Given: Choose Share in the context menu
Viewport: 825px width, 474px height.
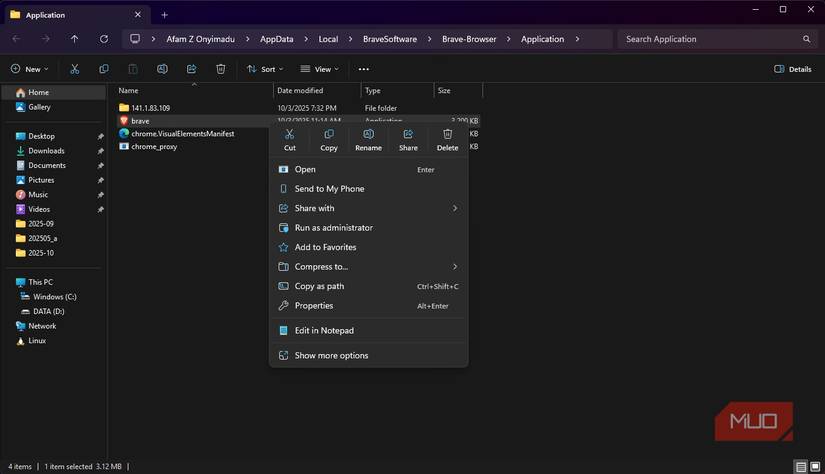Looking at the screenshot, I should [408, 140].
